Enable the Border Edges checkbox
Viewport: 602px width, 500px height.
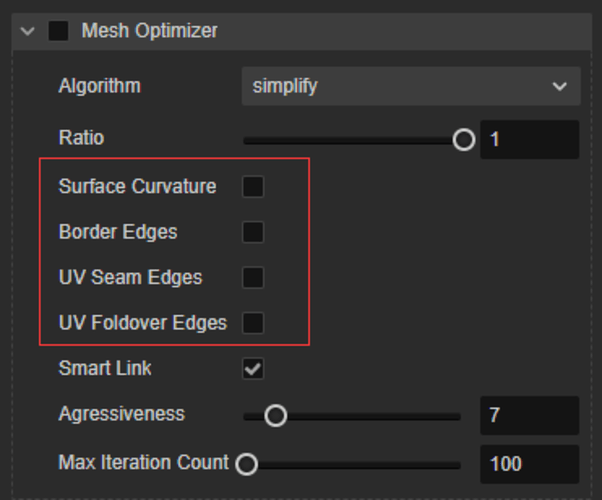pyautogui.click(x=254, y=232)
